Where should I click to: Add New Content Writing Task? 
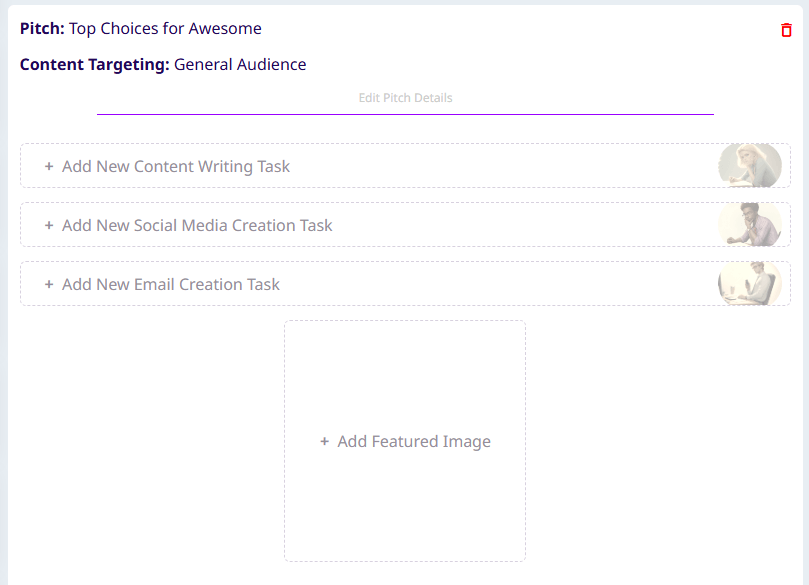tap(176, 166)
